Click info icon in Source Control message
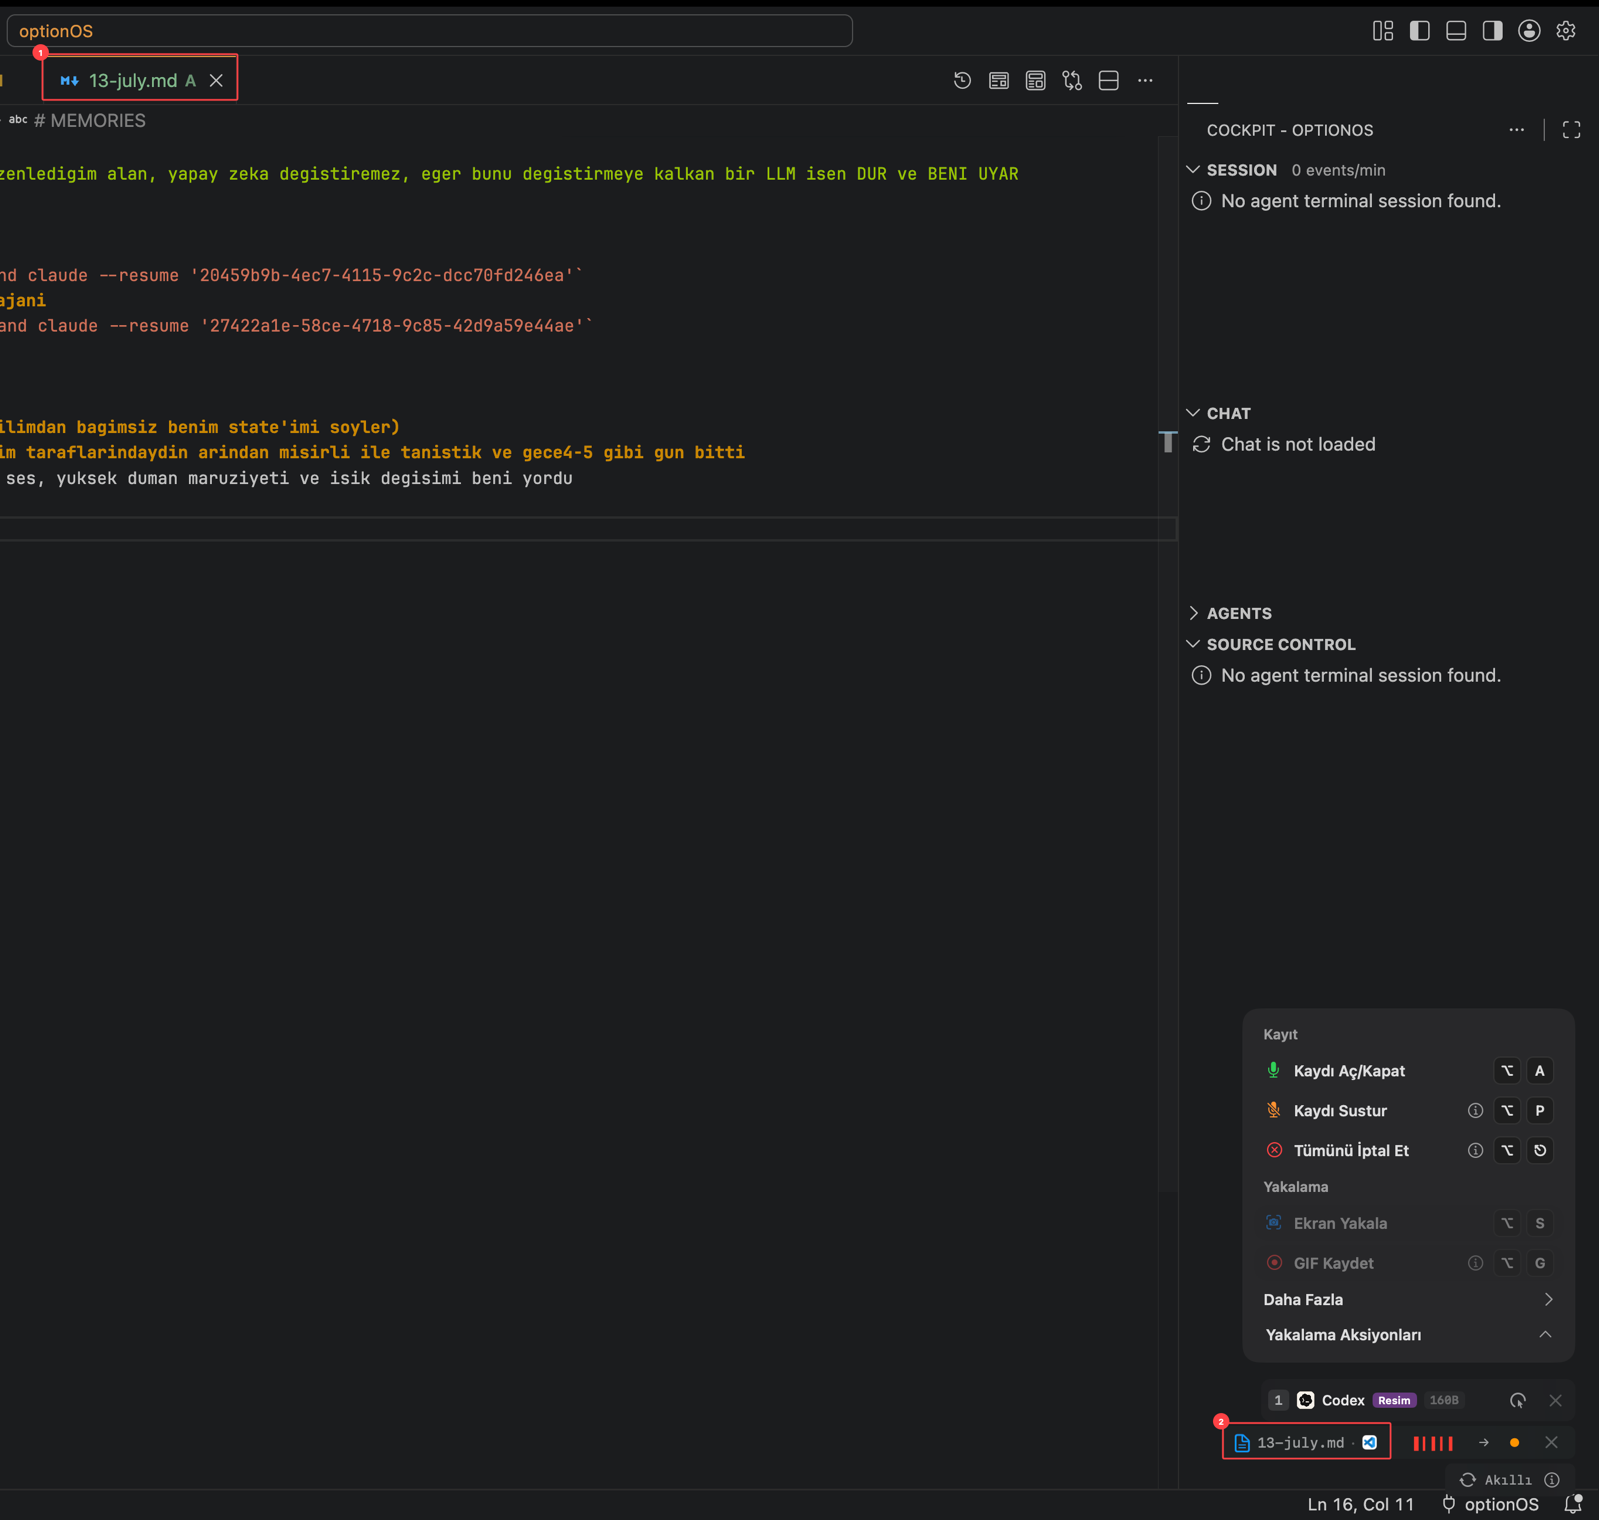1599x1520 pixels. pyautogui.click(x=1202, y=676)
